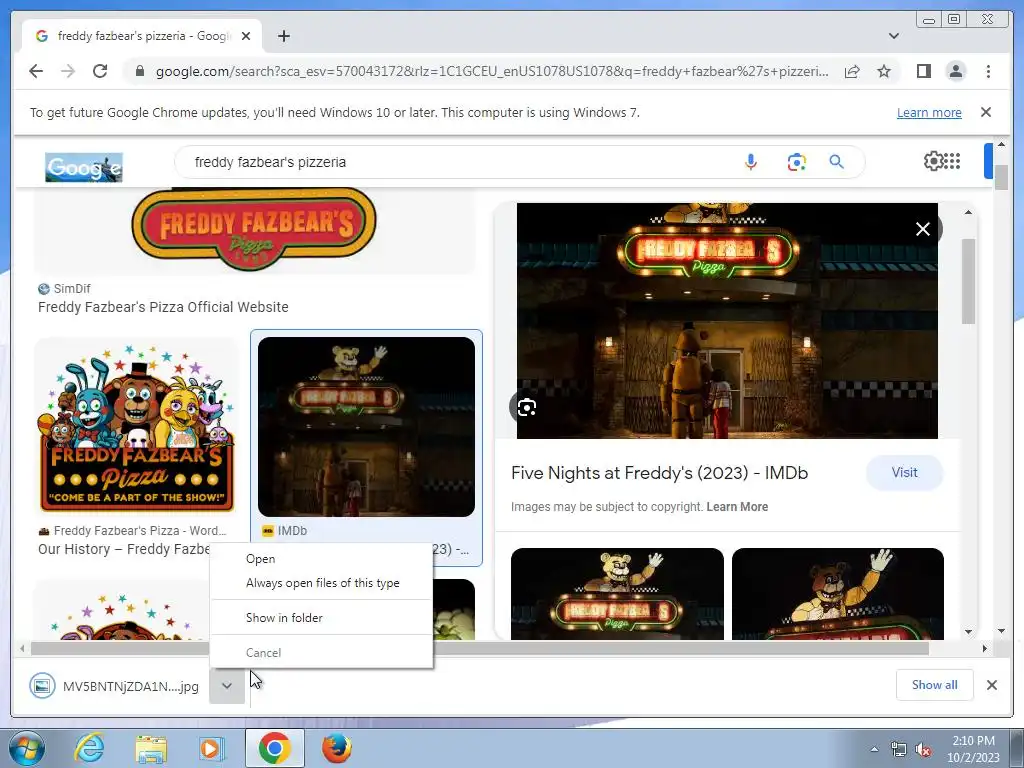Click the SimDif source label

[x=72, y=289]
